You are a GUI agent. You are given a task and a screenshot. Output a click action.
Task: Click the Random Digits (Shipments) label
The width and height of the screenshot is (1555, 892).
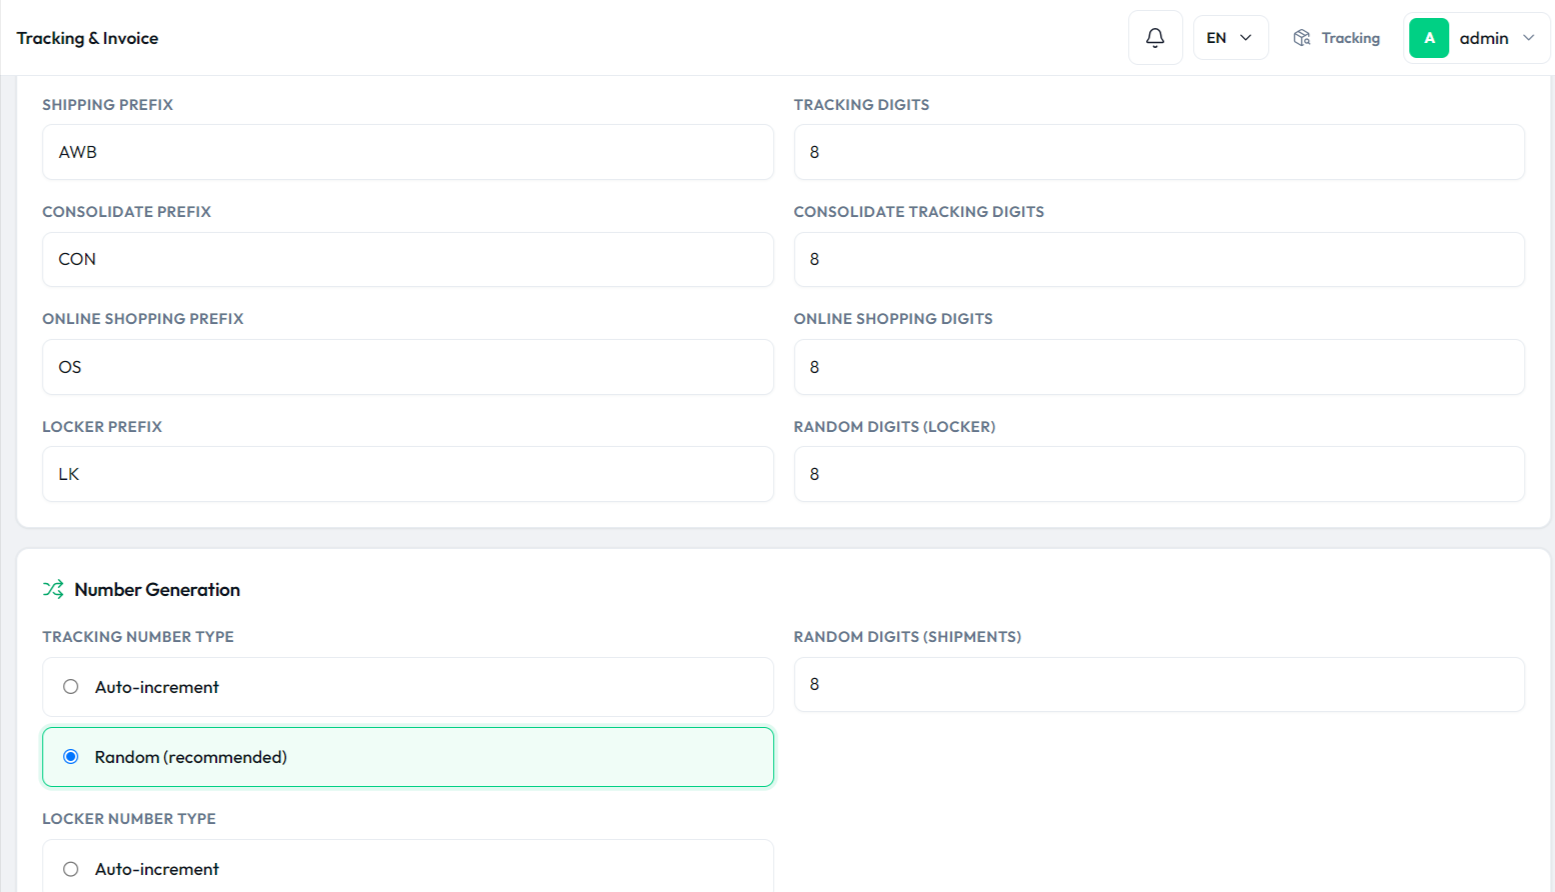pos(908,637)
